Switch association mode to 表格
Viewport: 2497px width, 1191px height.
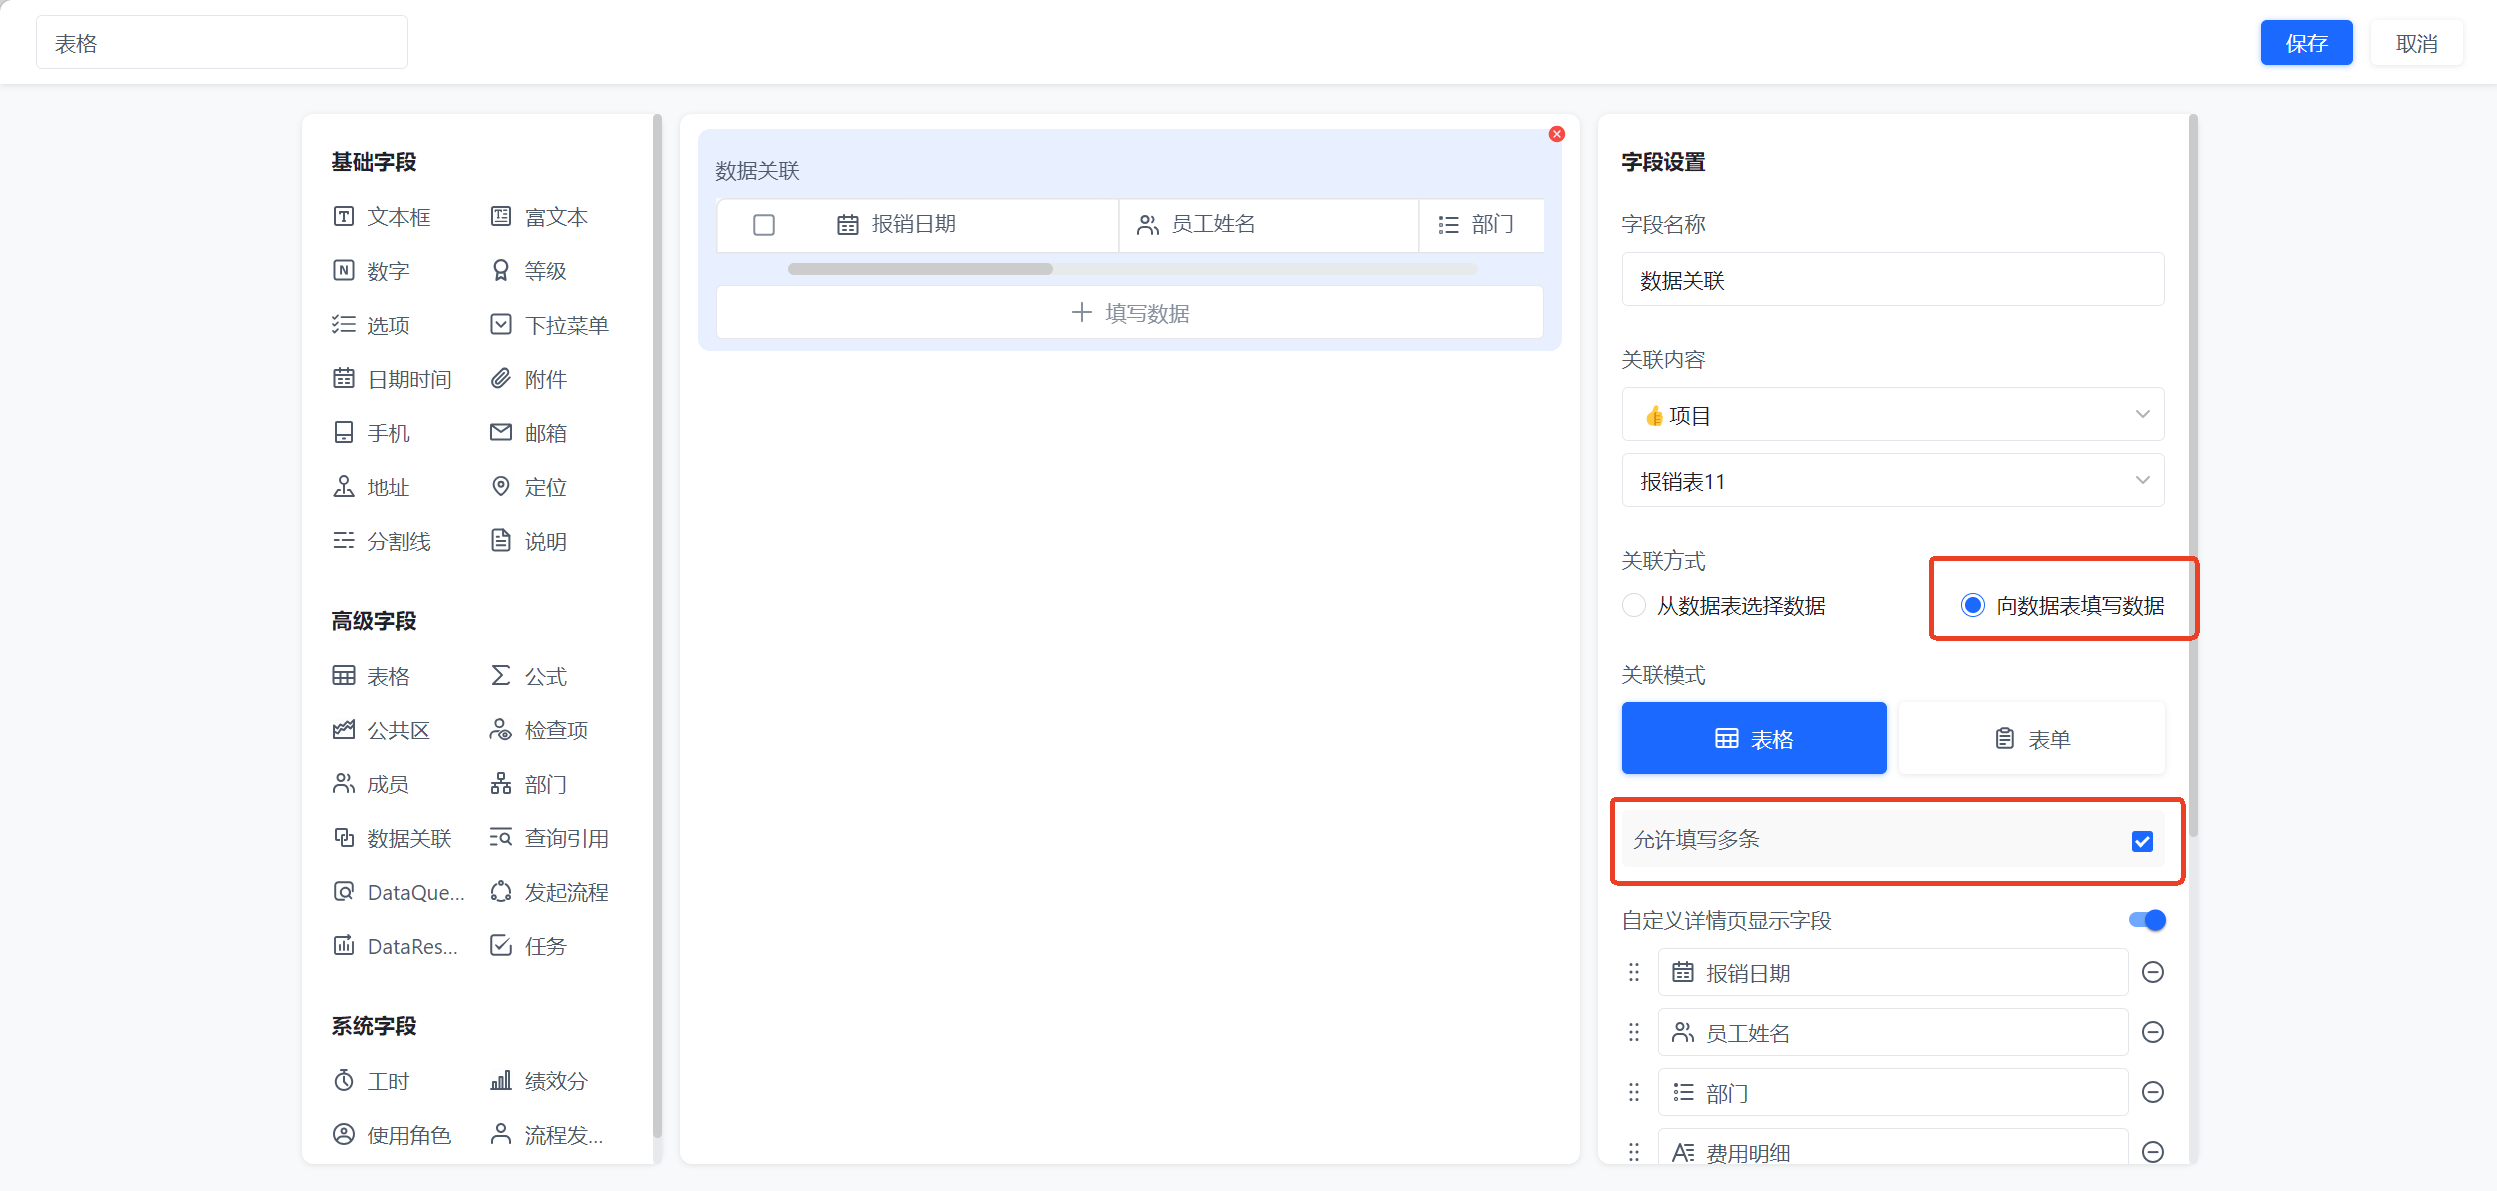(1754, 739)
